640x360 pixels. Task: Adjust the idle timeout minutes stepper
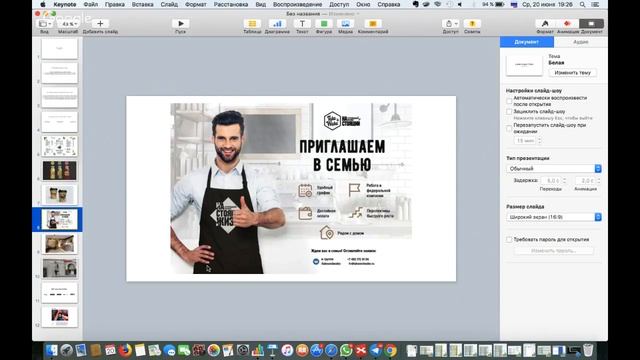click(x=540, y=140)
